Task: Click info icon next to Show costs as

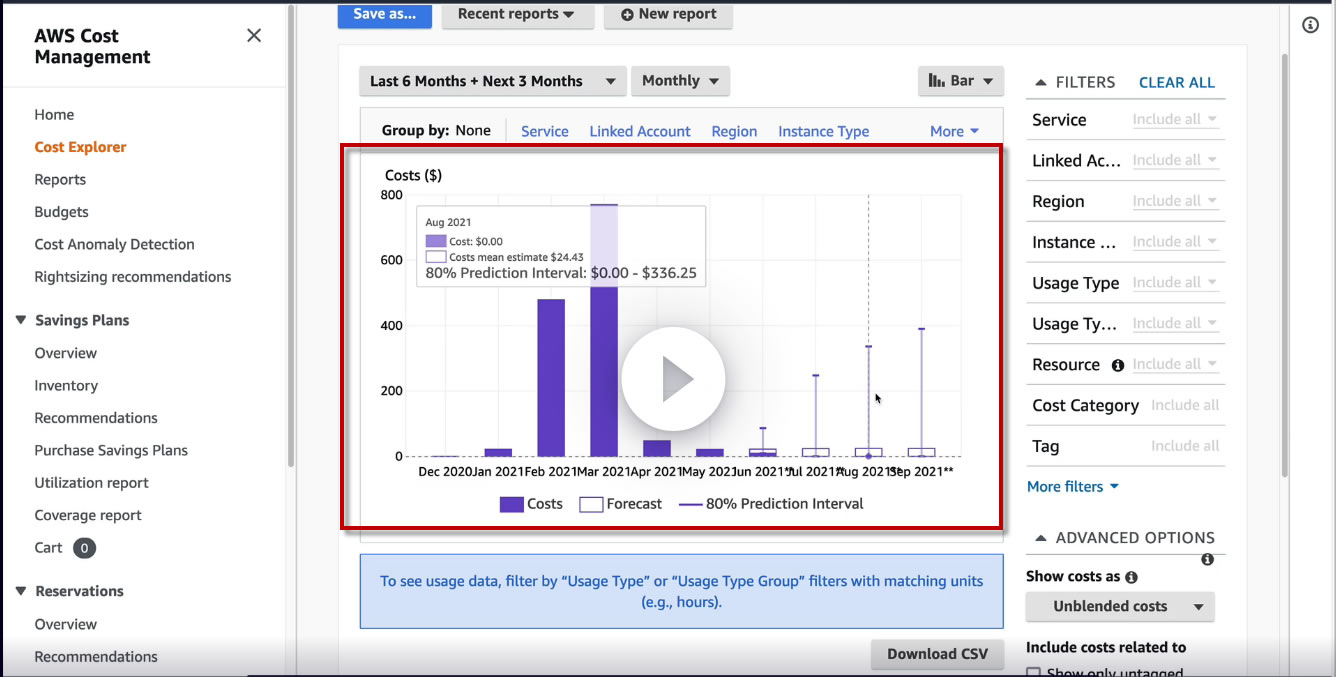Action: (x=1131, y=577)
